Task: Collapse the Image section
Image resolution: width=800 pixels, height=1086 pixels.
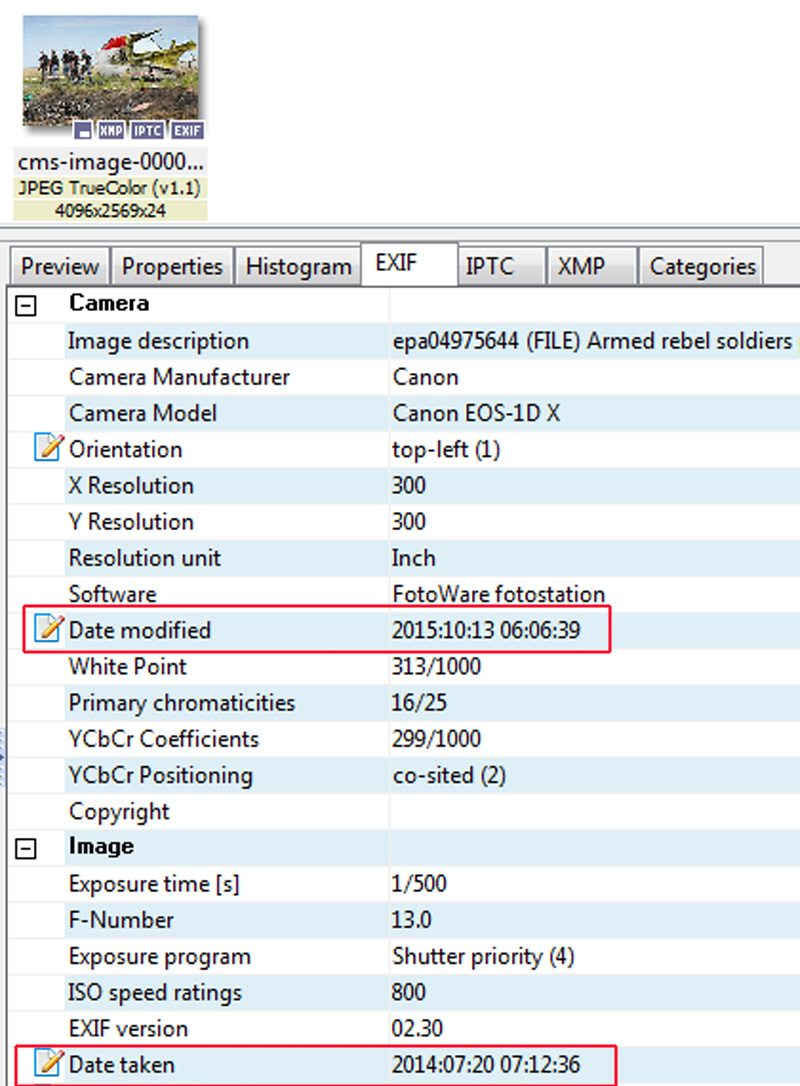Action: point(26,848)
